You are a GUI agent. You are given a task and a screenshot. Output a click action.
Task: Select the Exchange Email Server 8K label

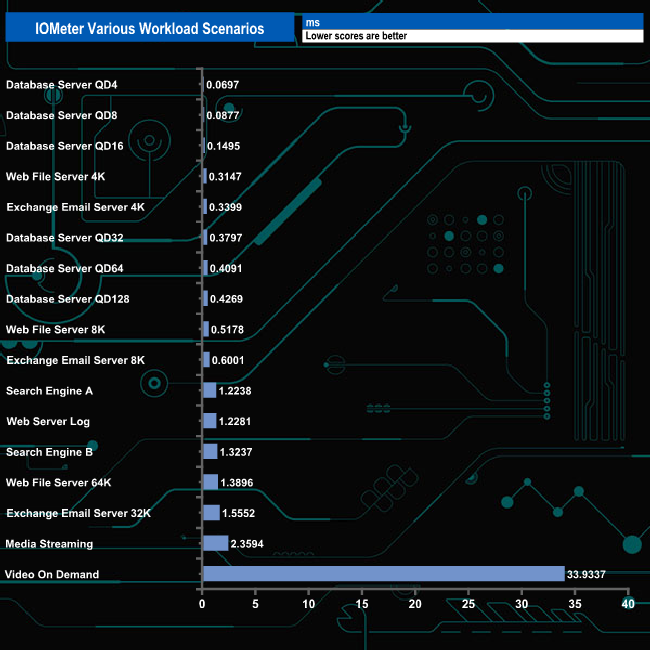click(75, 360)
